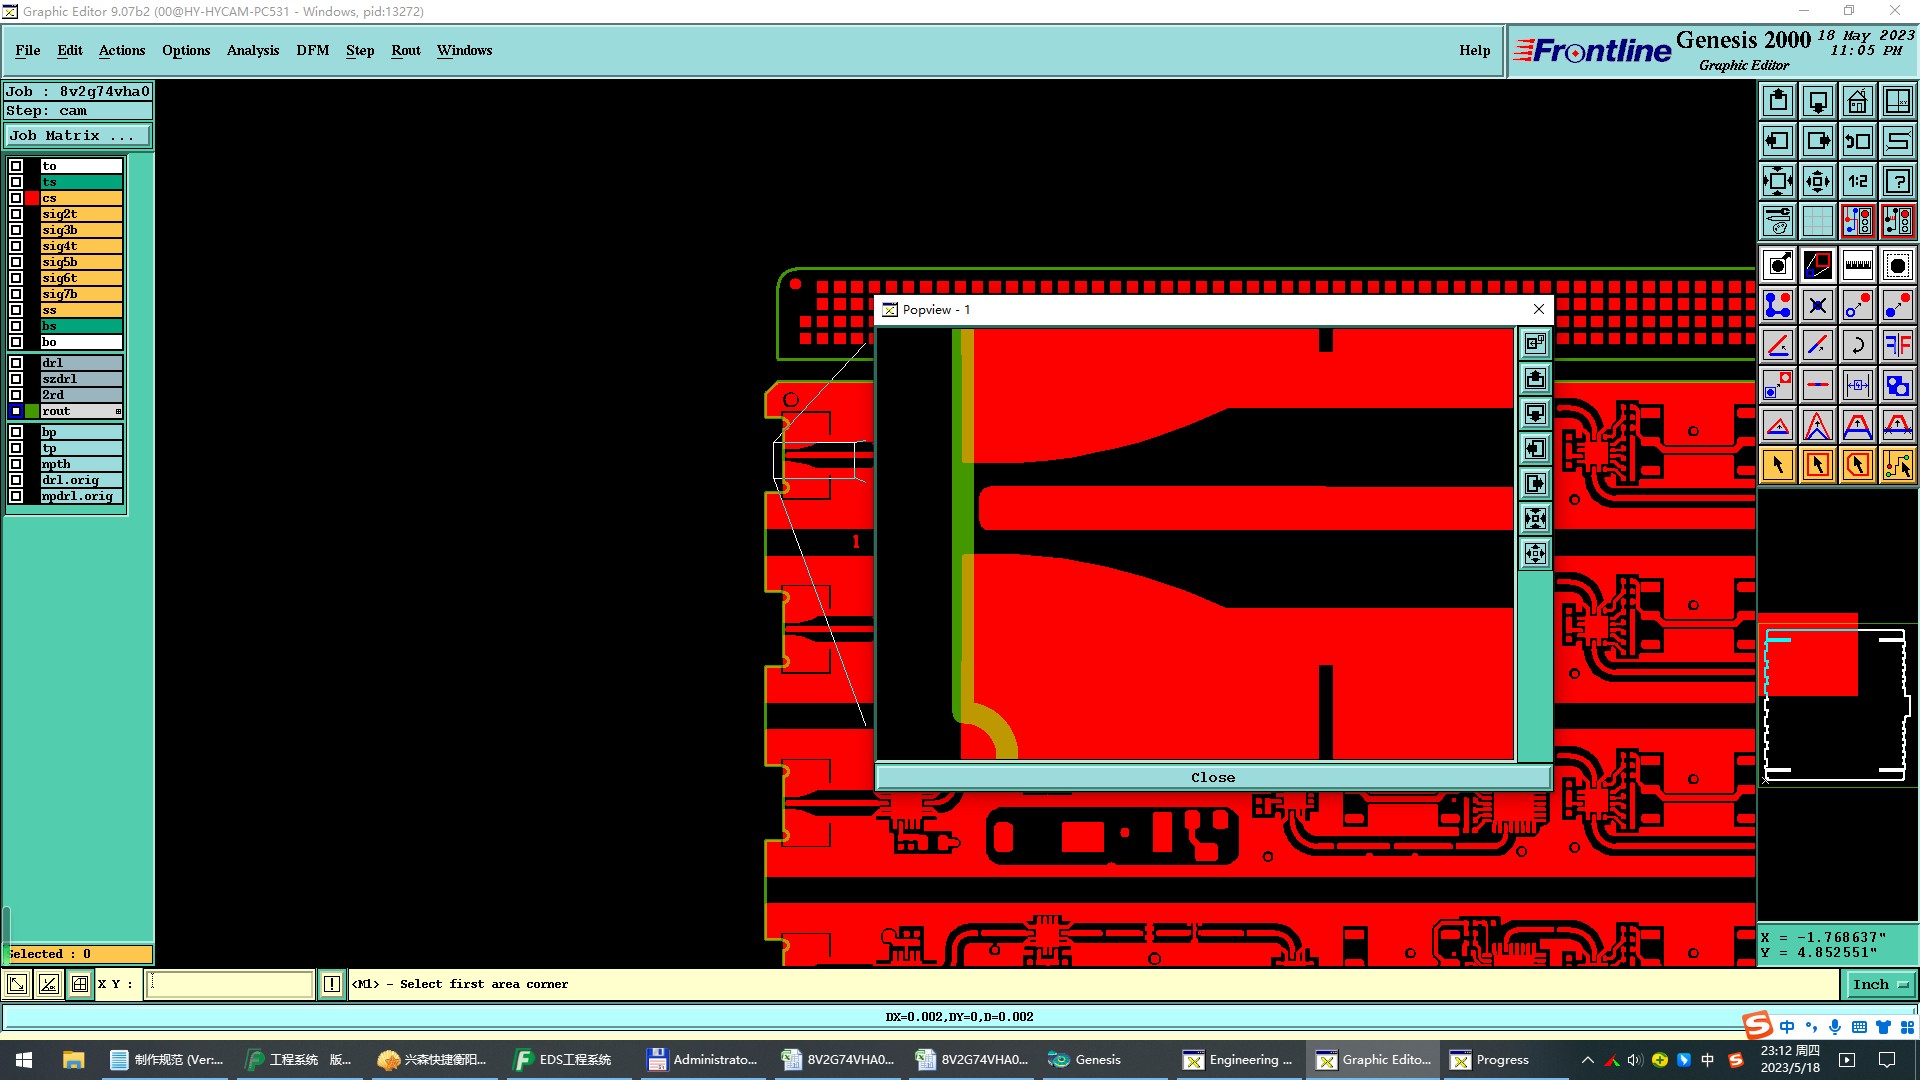Click the undo rectangle icon
This screenshot has height=1080, width=1920.
pos(1857,141)
